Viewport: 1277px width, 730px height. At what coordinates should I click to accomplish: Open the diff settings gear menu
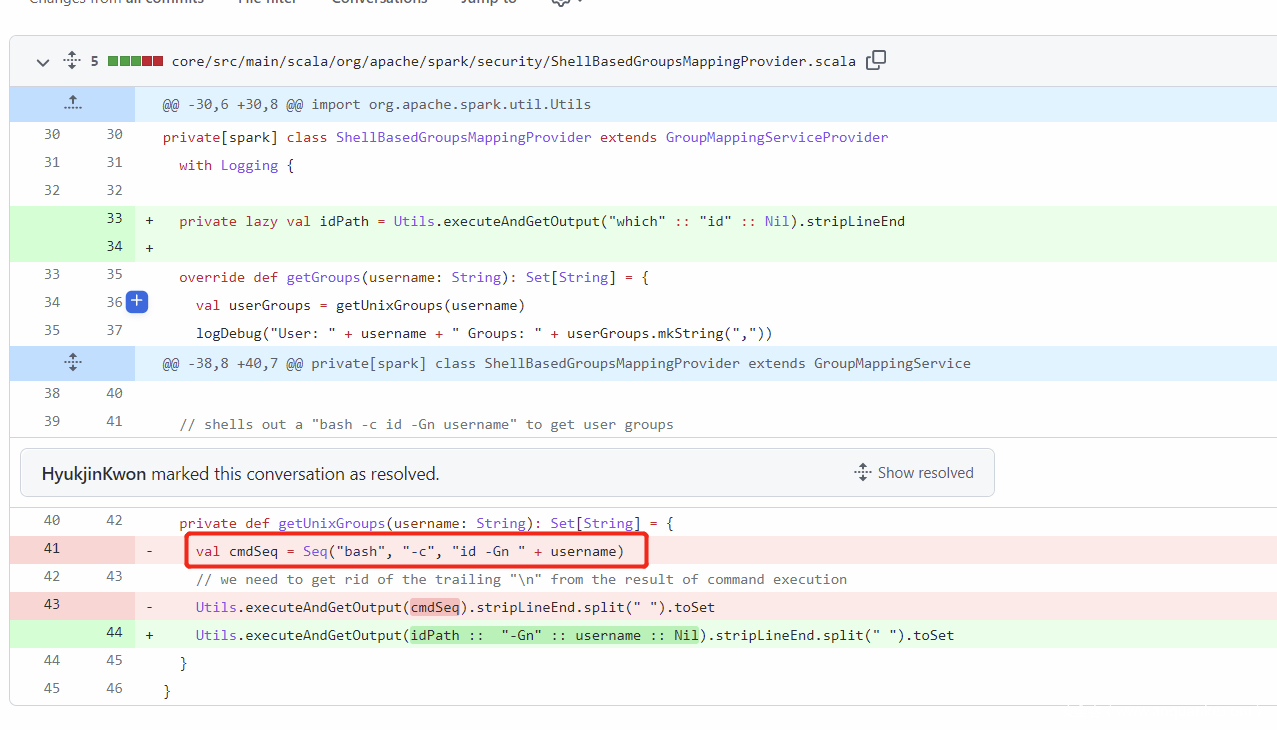(563, 2)
